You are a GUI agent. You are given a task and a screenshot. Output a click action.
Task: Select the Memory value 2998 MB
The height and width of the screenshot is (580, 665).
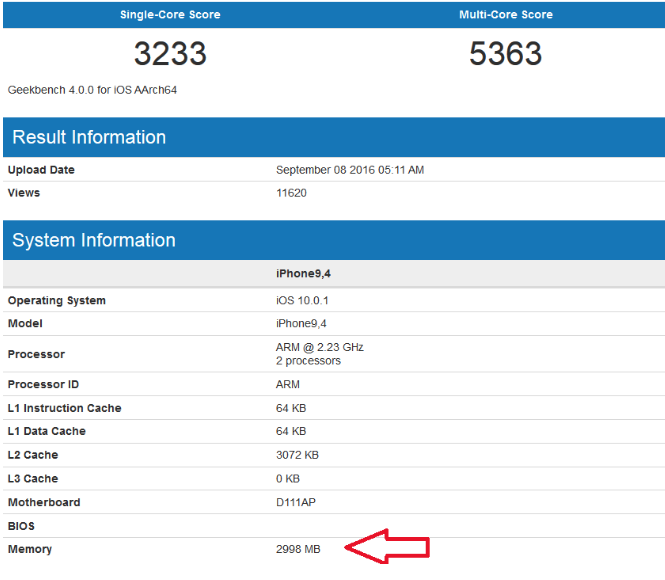(x=298, y=549)
